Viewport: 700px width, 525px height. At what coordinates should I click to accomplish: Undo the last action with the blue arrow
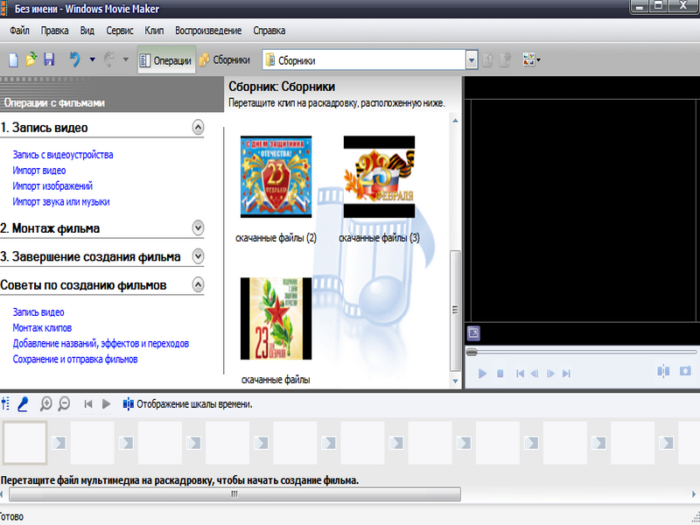click(75, 59)
